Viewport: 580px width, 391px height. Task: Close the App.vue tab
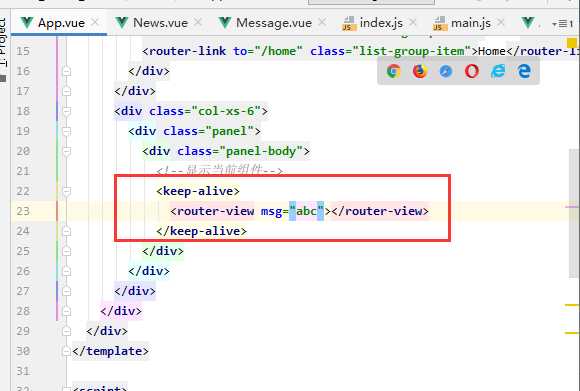pyautogui.click(x=95, y=23)
